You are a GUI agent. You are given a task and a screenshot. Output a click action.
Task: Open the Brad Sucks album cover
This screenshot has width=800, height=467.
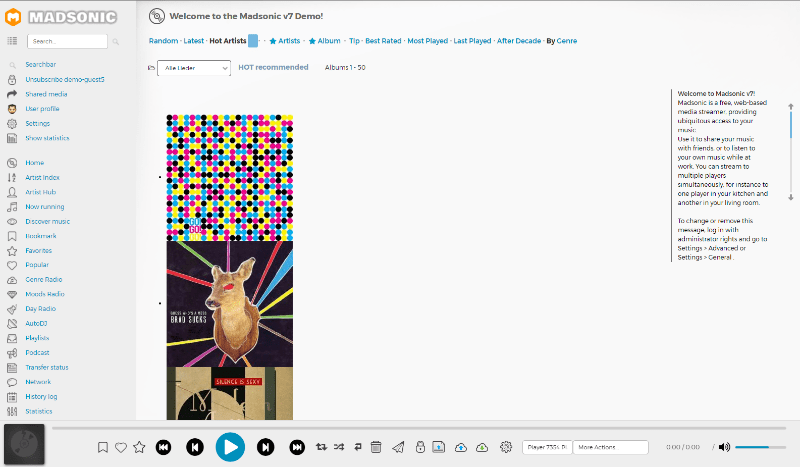pyautogui.click(x=230, y=304)
